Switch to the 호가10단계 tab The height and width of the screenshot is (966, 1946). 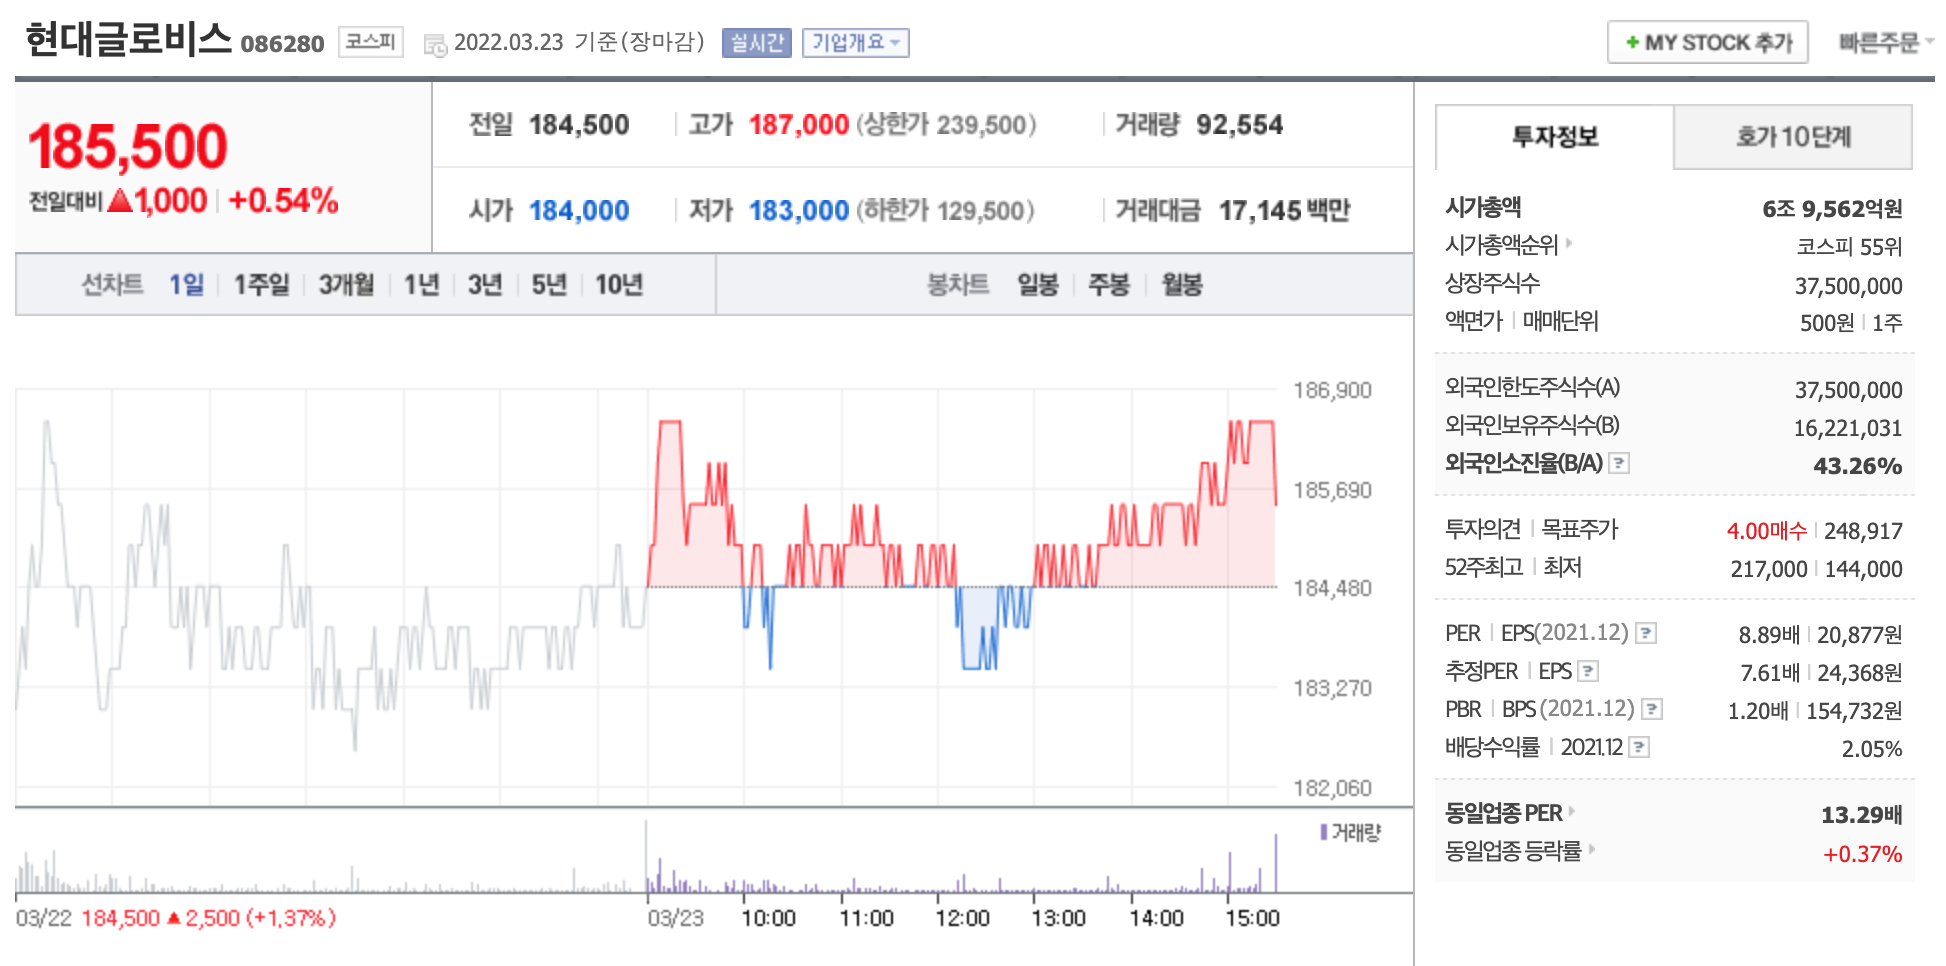point(1793,137)
